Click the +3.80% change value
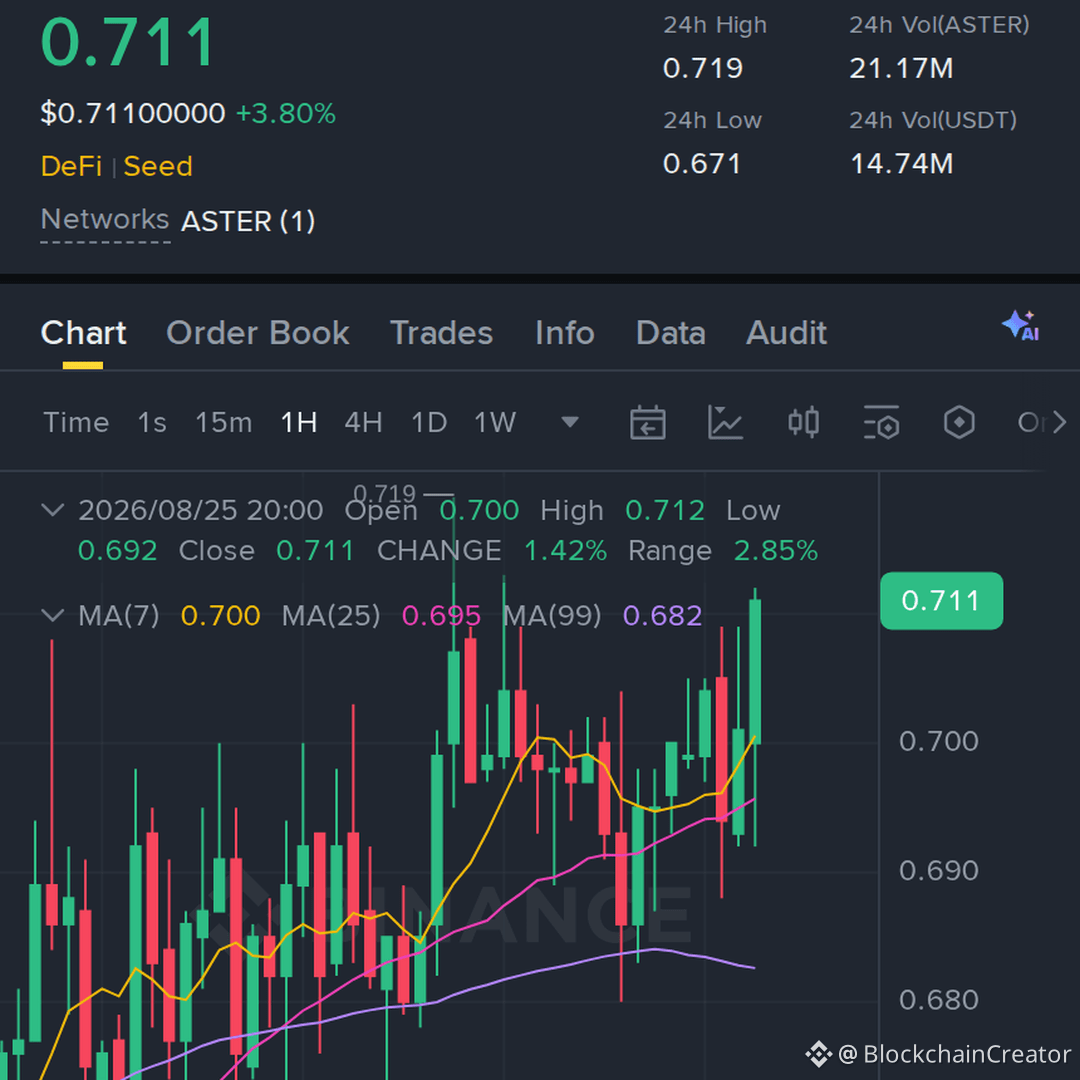The height and width of the screenshot is (1080, 1080). pyautogui.click(x=286, y=114)
